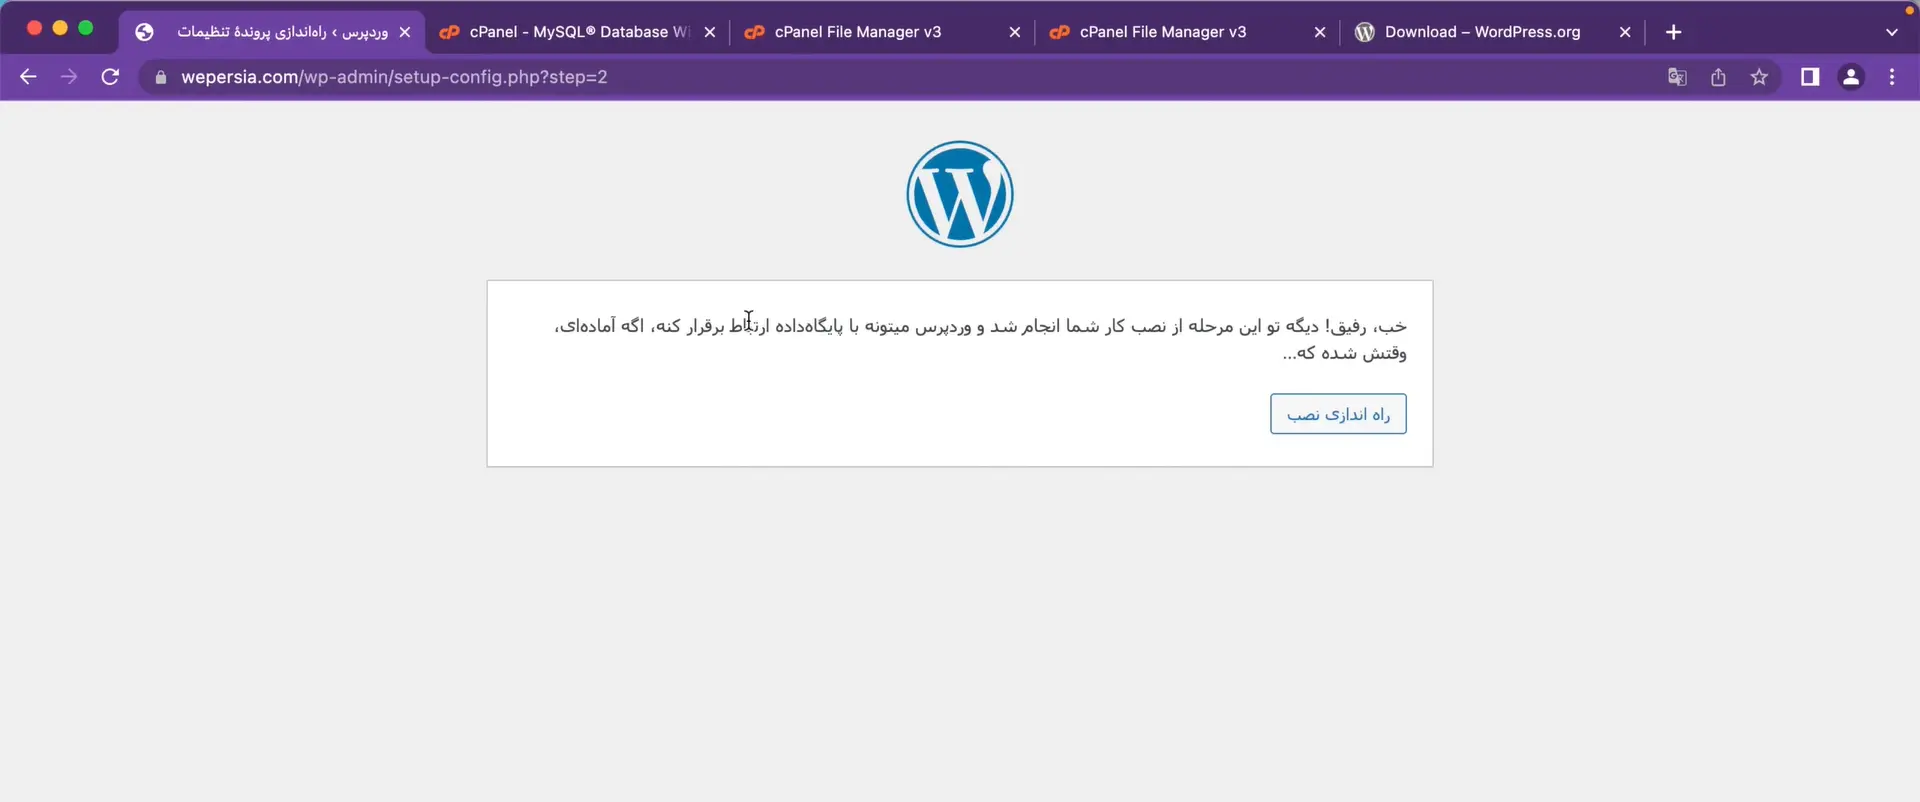The height and width of the screenshot is (802, 1920).
Task: Go back with the browser back arrow
Action: point(28,77)
